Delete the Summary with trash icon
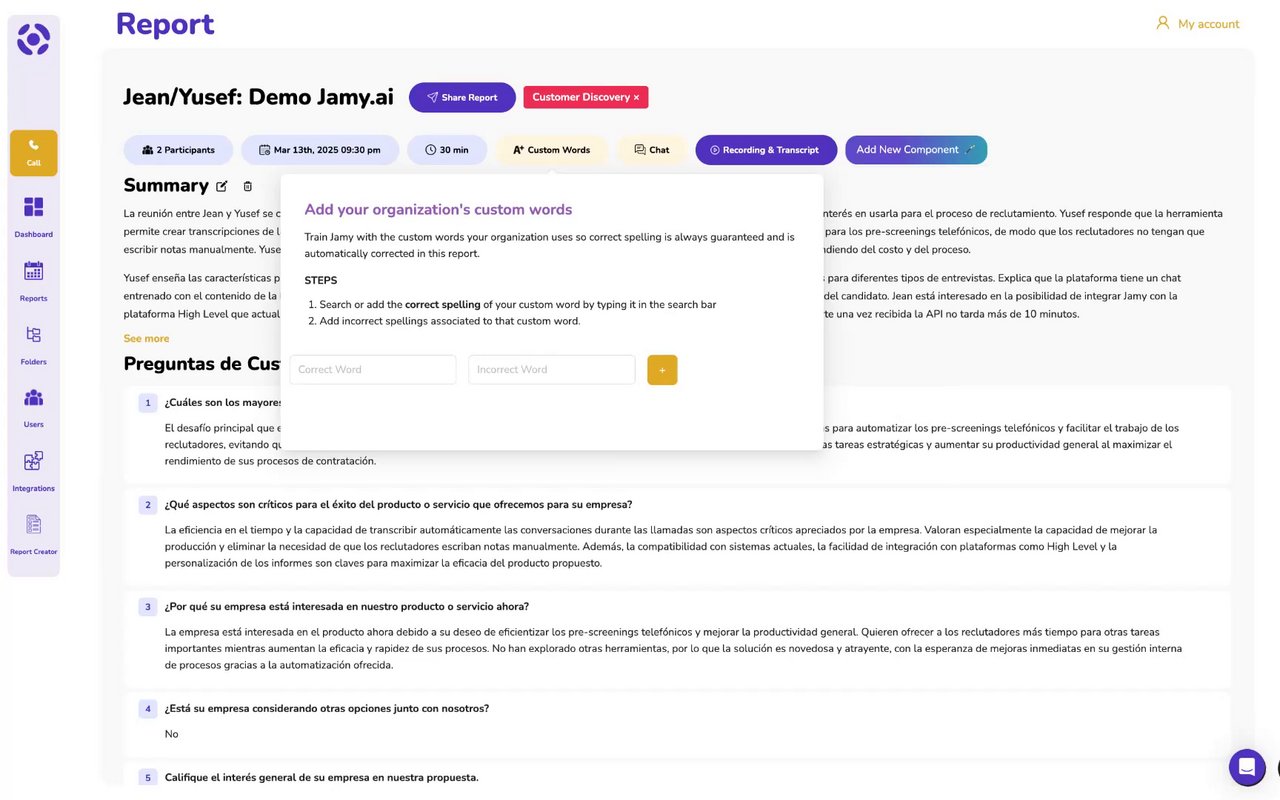1280x800 pixels. click(x=248, y=186)
